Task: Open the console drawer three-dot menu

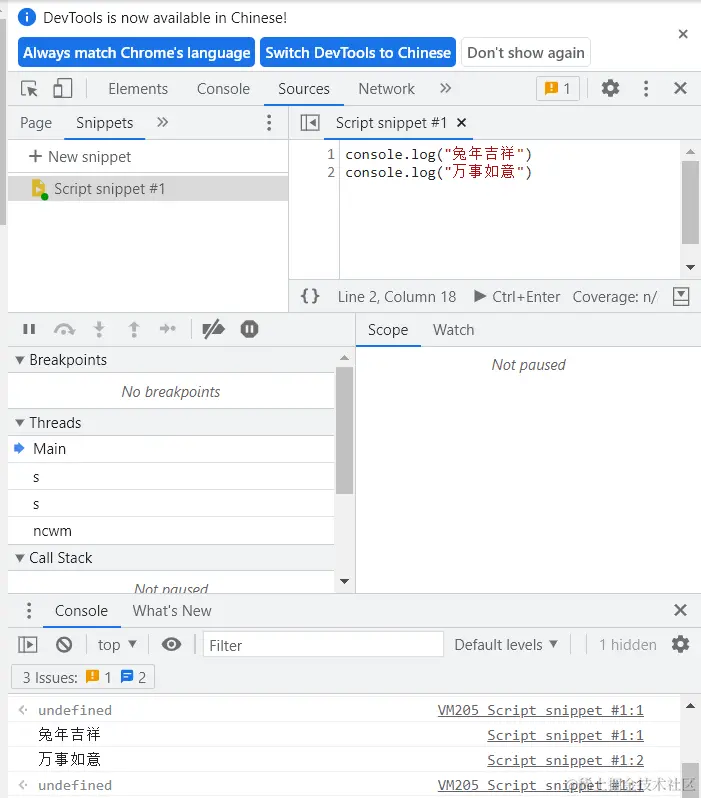Action: pyautogui.click(x=29, y=610)
